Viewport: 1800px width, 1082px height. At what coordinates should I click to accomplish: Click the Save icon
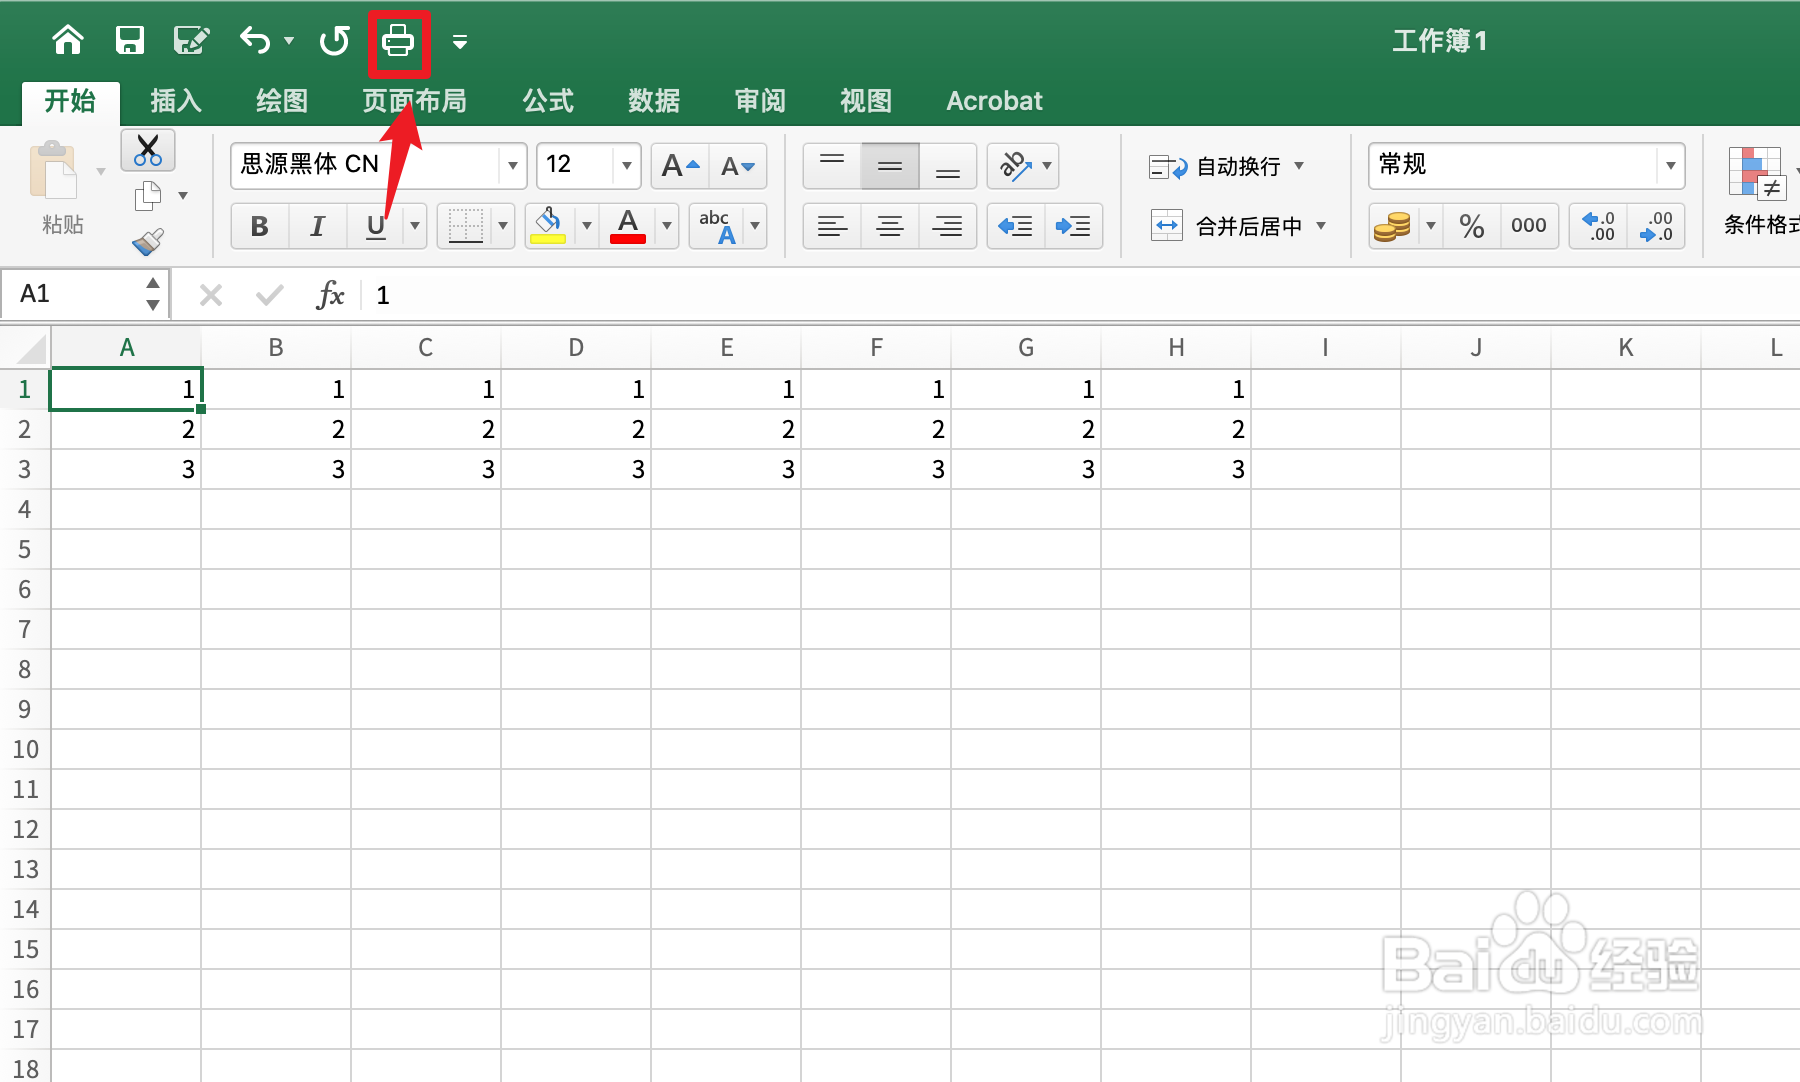pyautogui.click(x=130, y=41)
